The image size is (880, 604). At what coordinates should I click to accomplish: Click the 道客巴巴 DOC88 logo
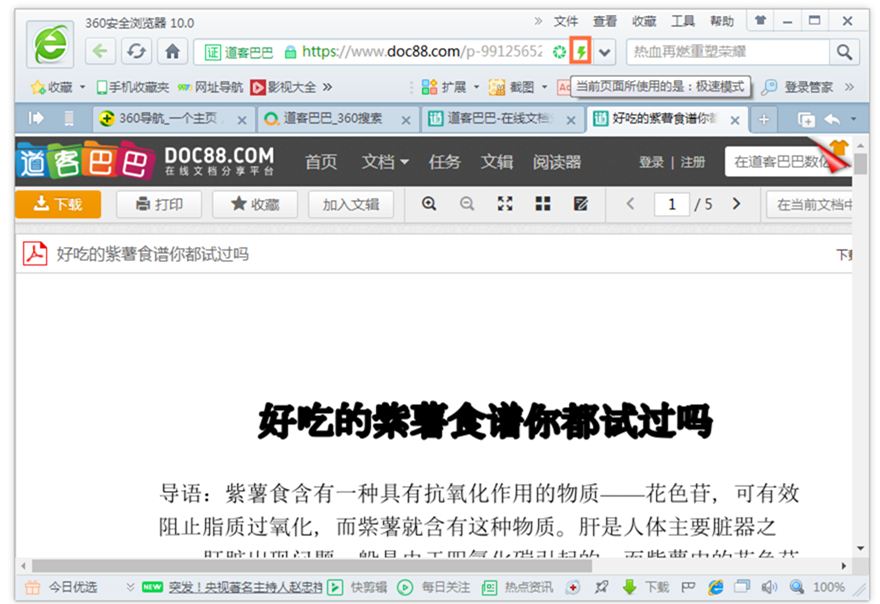145,161
